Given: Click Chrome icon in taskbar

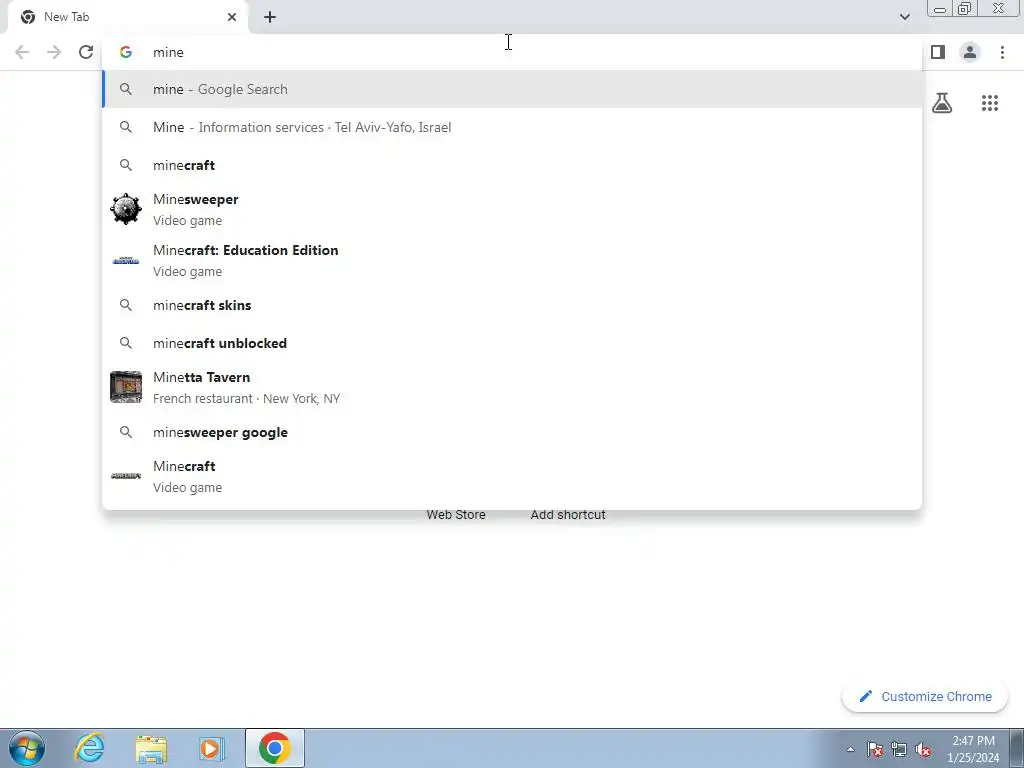Looking at the screenshot, I should point(274,748).
